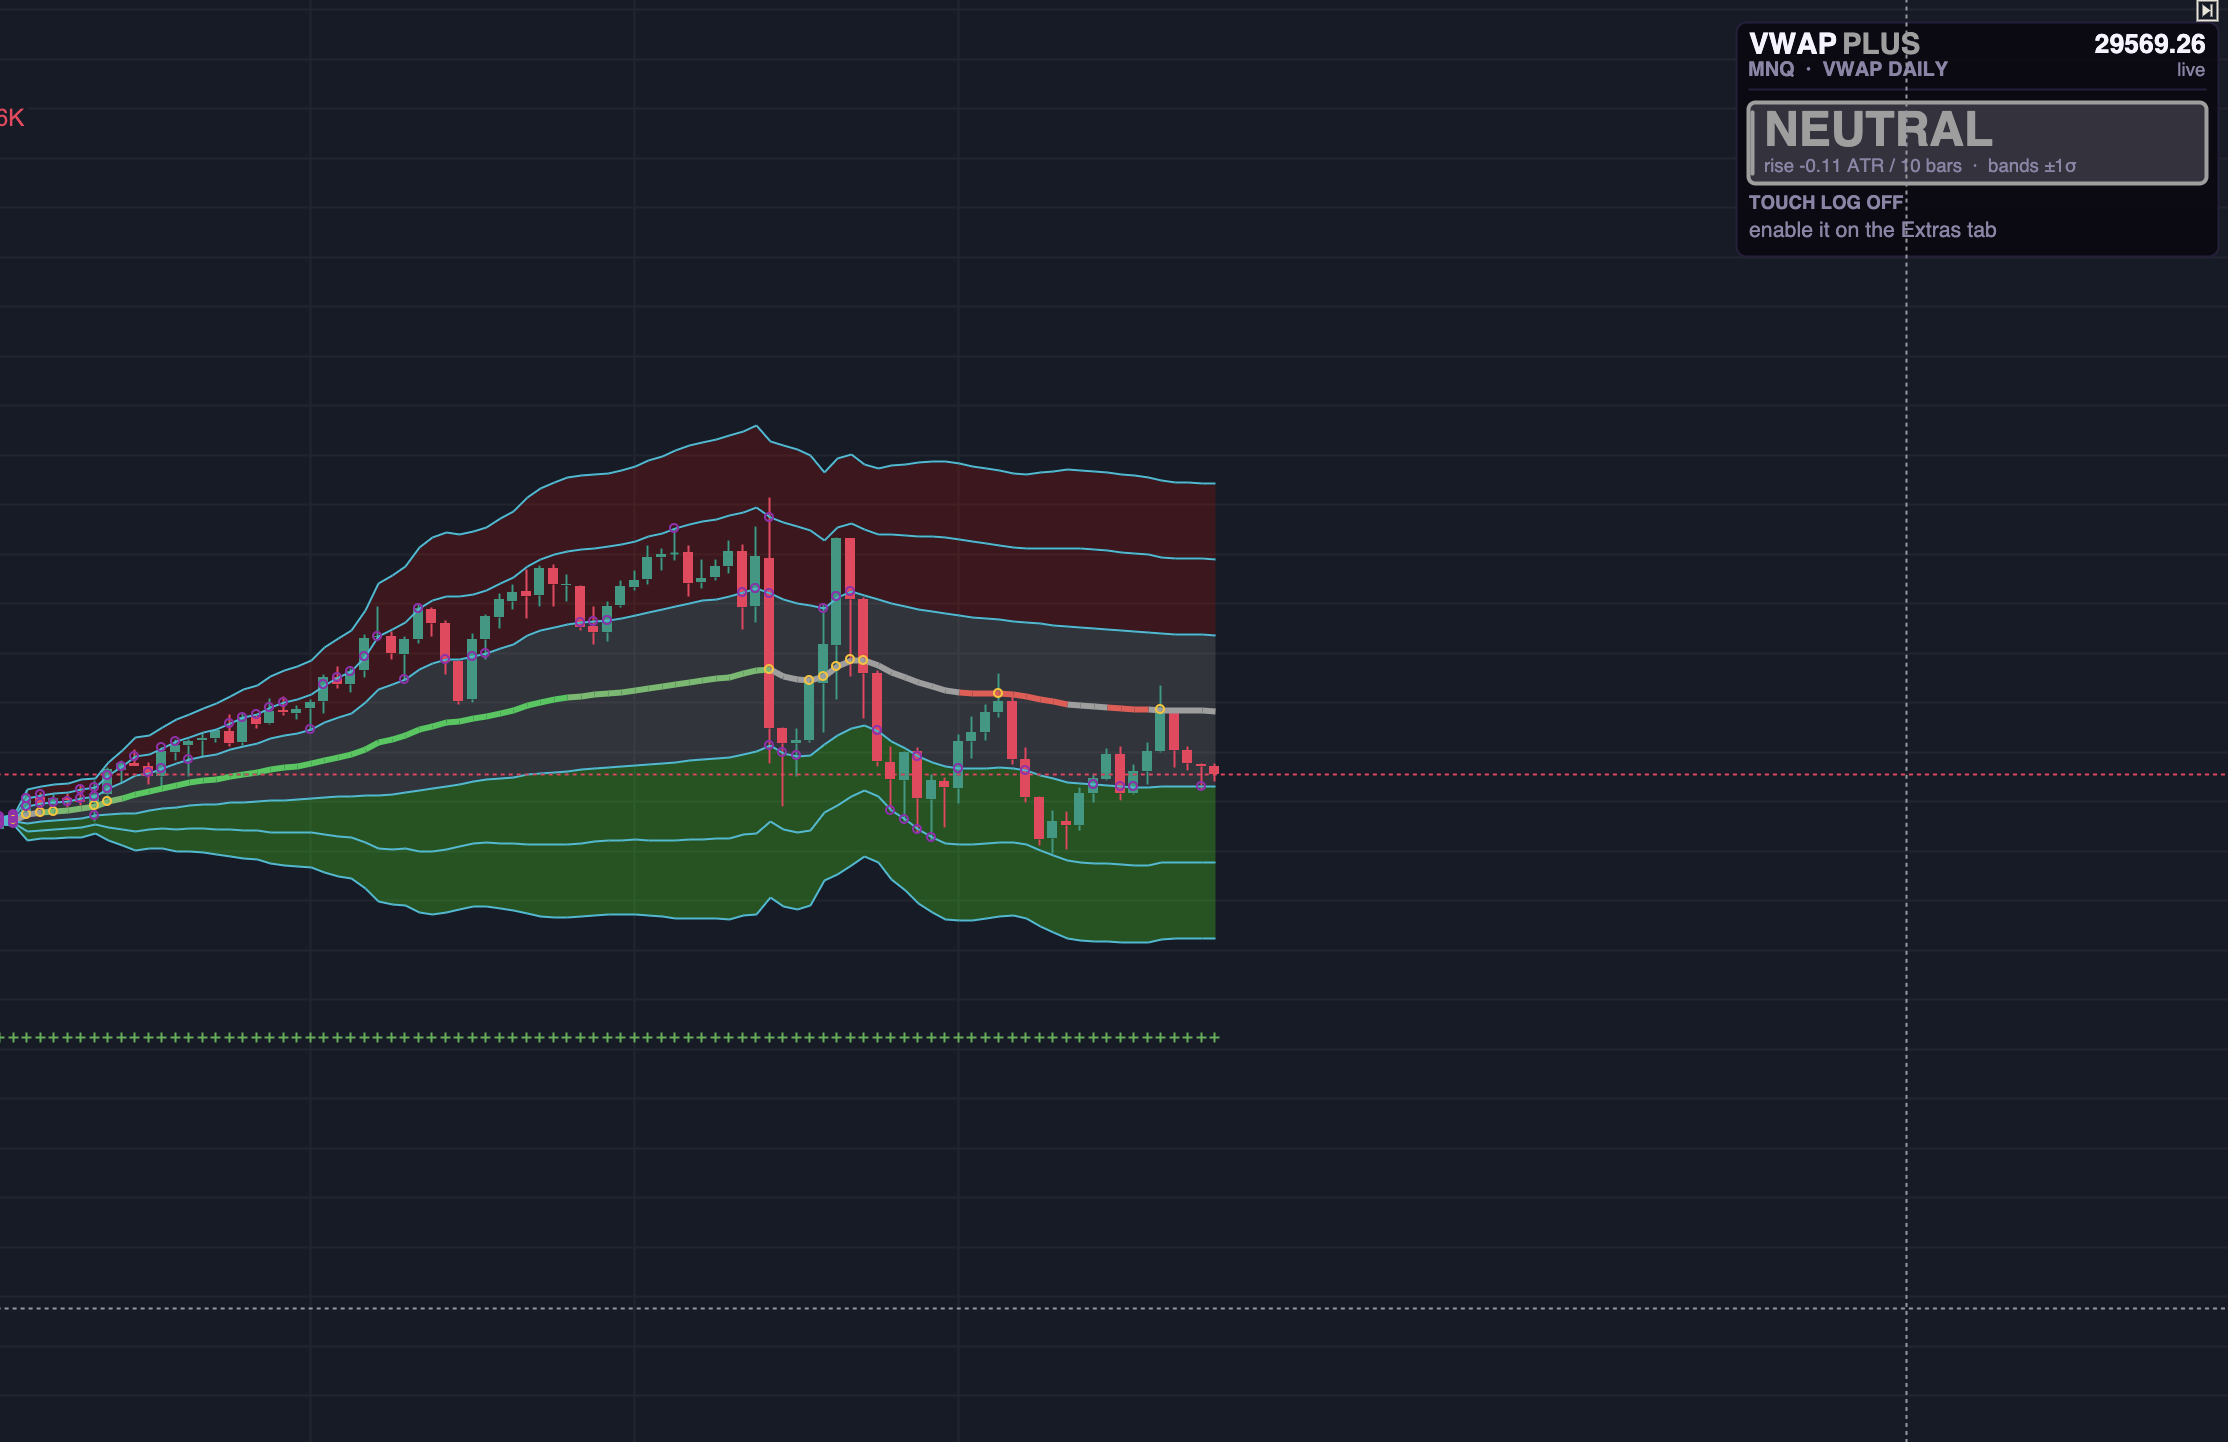Click the 'live' status label
Viewport: 2228px width, 1442px height.
(2190, 70)
